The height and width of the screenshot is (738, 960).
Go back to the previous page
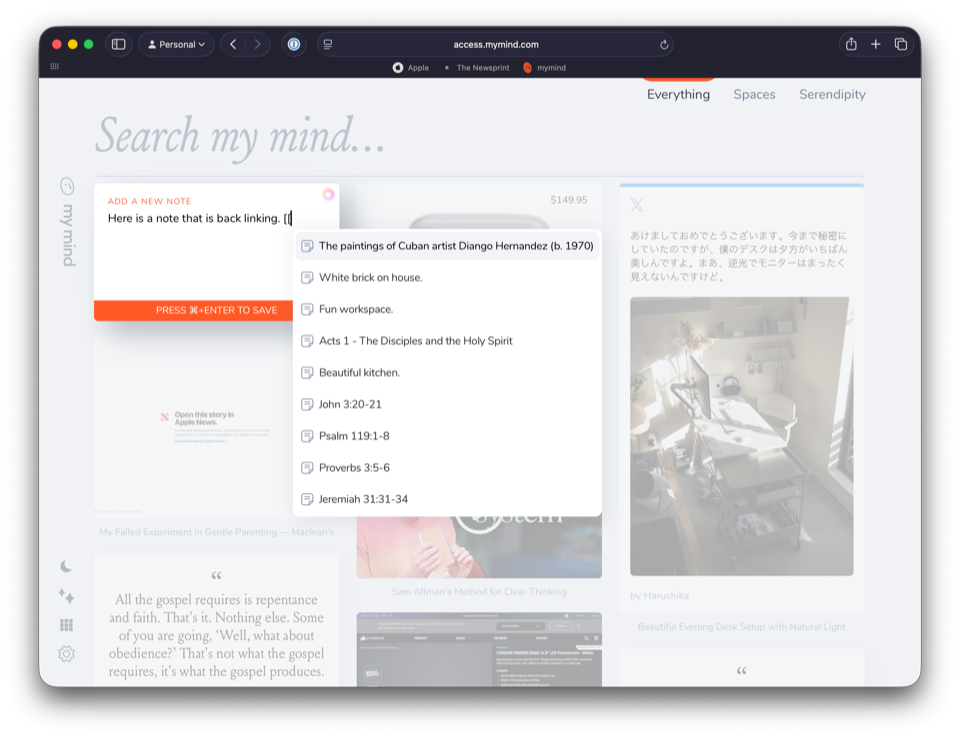click(233, 44)
